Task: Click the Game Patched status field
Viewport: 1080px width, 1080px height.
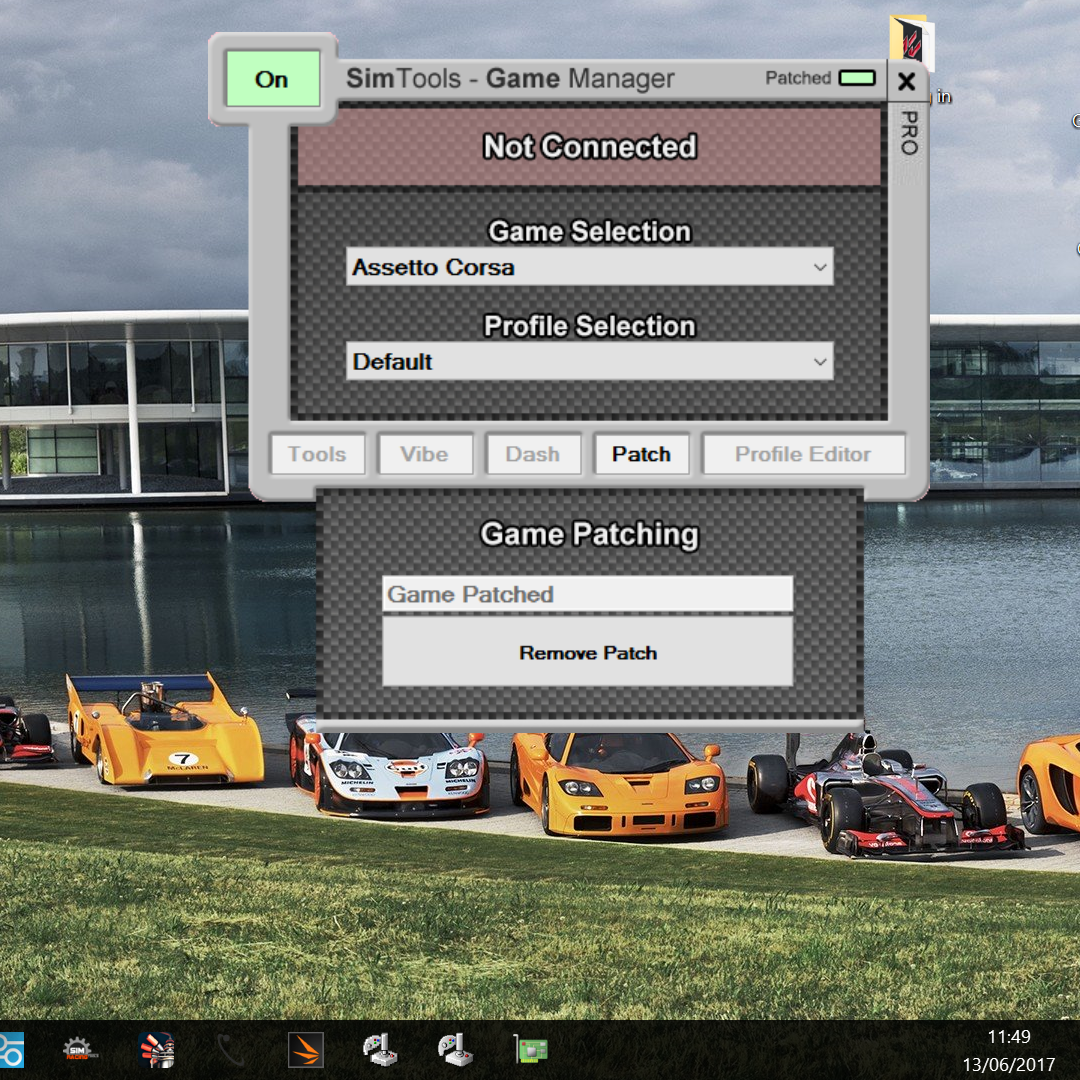Action: click(x=588, y=594)
